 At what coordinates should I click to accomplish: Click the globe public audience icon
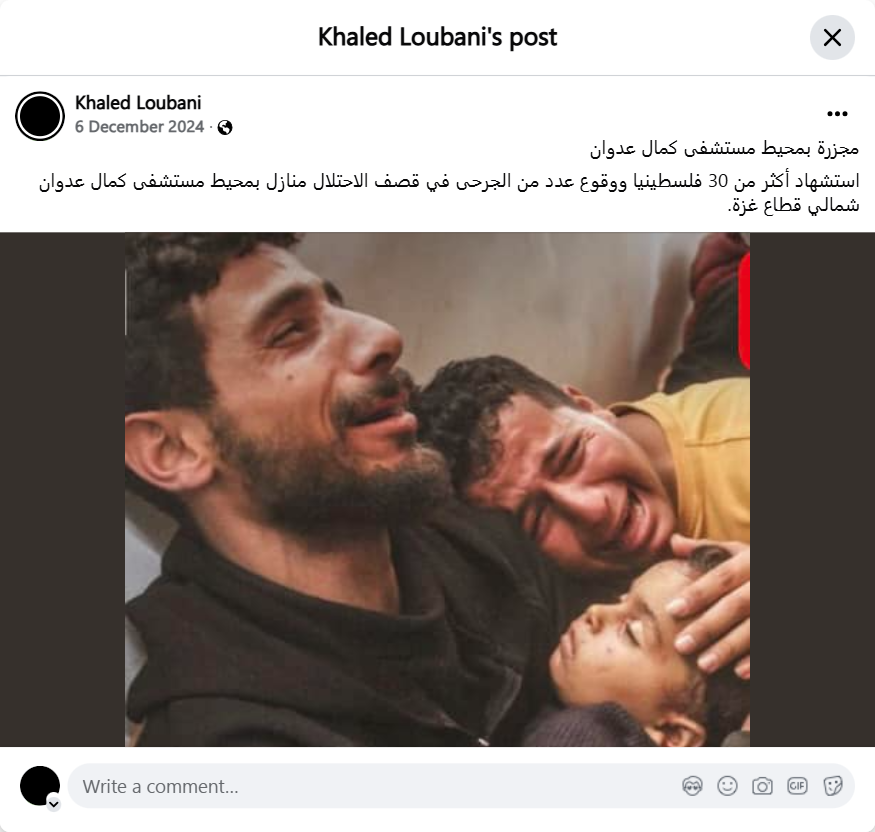(x=225, y=128)
